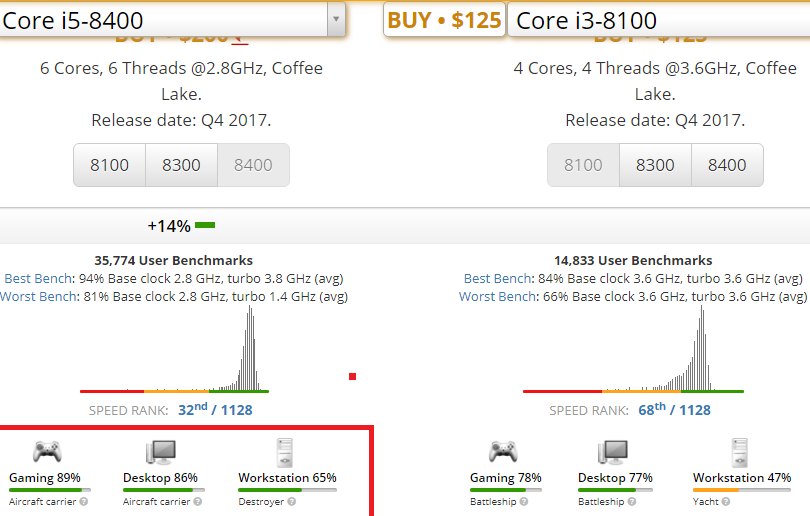
Task: Click the tower icon above Workstation 47%
Action: 740,452
